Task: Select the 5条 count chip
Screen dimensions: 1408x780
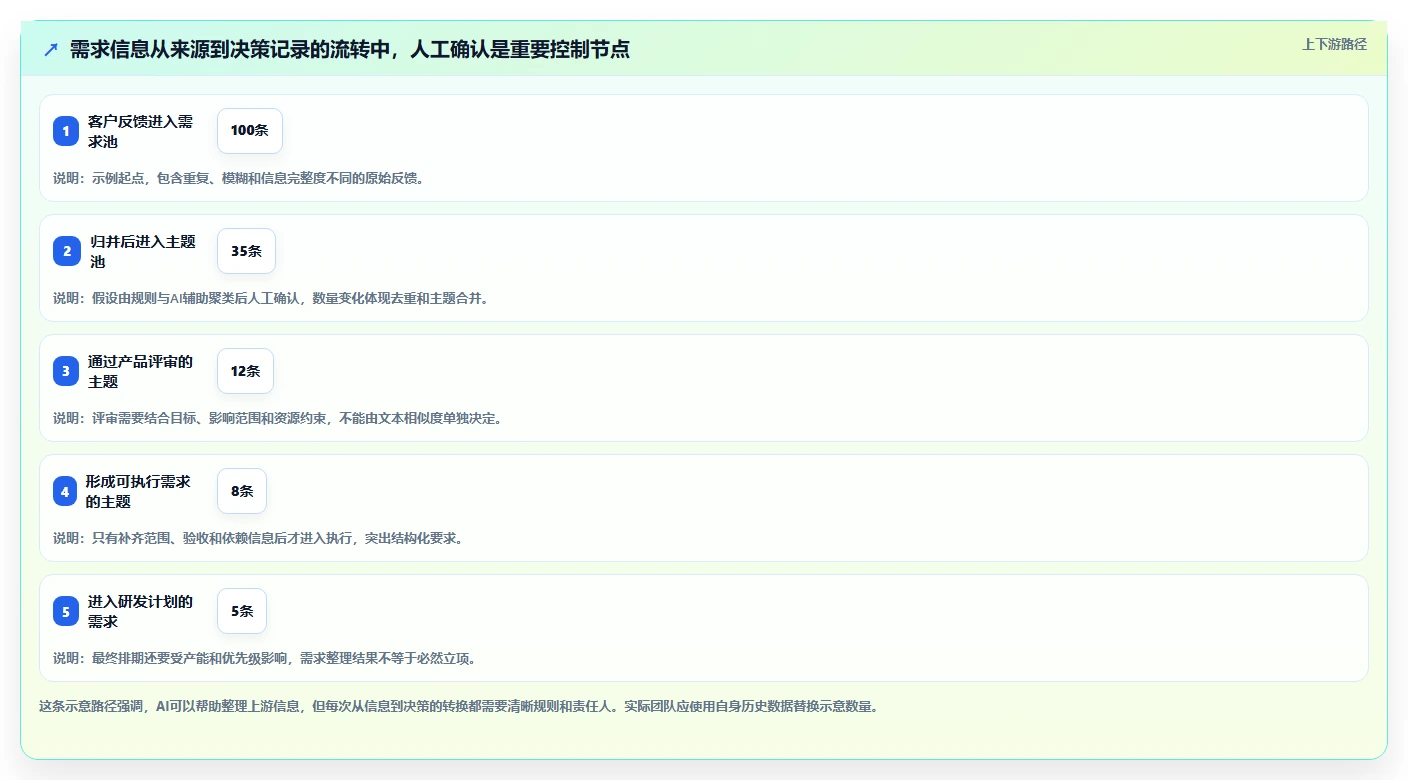Action: [242, 611]
